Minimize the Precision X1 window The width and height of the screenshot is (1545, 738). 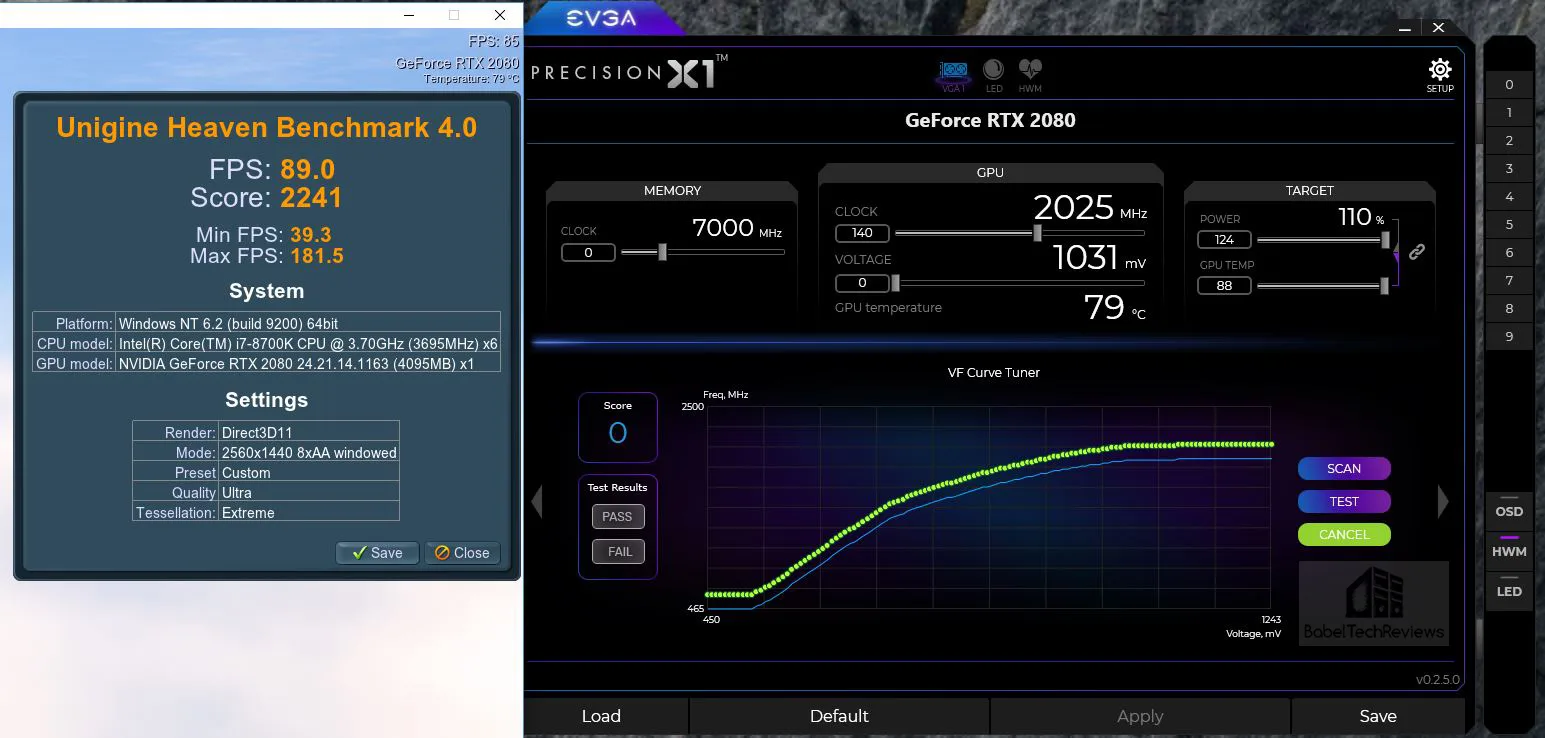1404,28
